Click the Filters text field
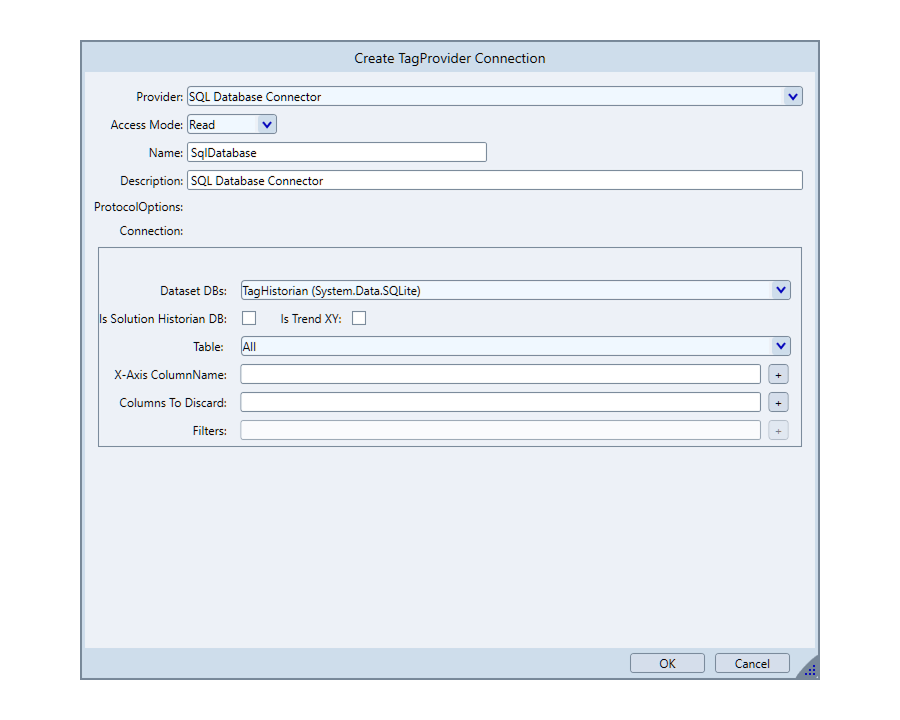Screen dimensions: 900x720 [x=500, y=431]
